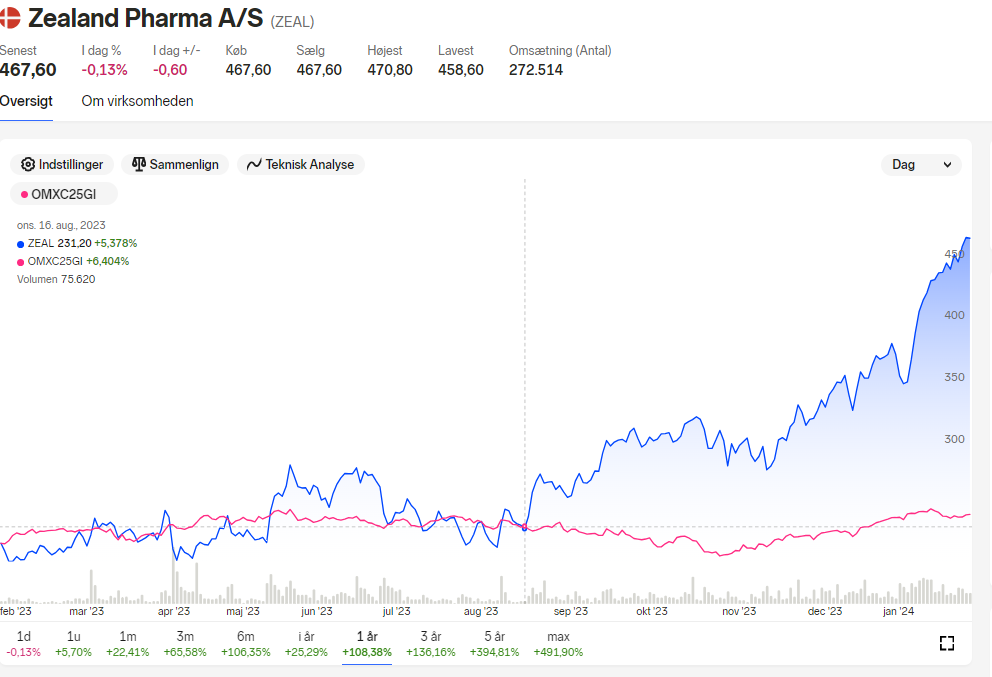Image resolution: width=992 pixels, height=677 pixels.
Task: Click the Omsætning value 272.514
Action: (536, 70)
